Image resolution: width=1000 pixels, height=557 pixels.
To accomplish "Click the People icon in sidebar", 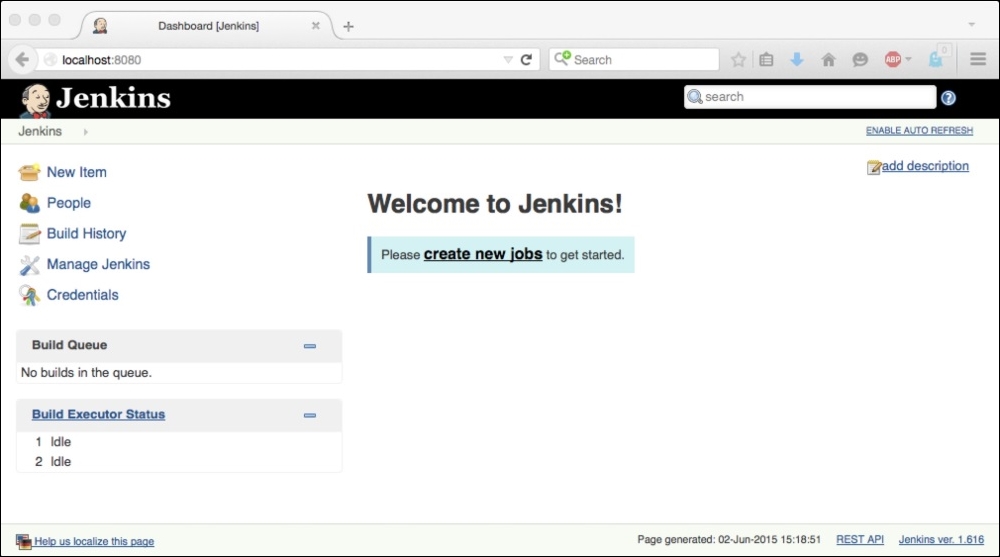I will click(x=29, y=203).
